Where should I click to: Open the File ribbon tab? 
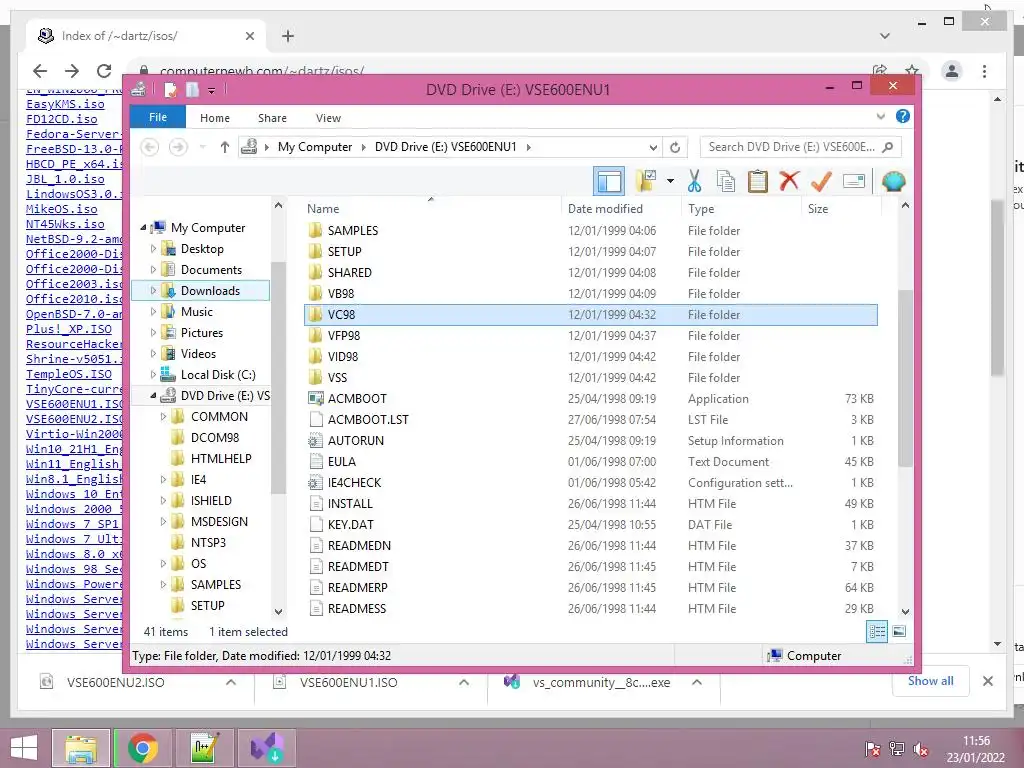coord(157,118)
